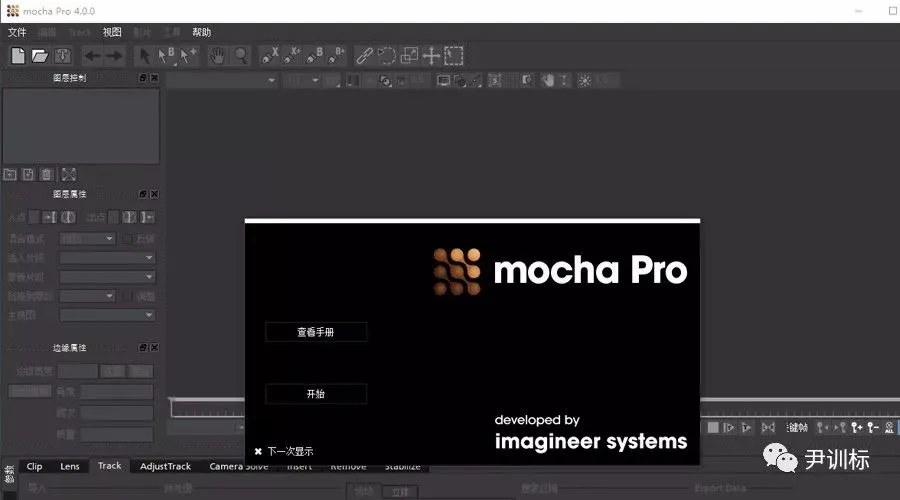
Task: Select the scale tool icon
Action: point(409,56)
